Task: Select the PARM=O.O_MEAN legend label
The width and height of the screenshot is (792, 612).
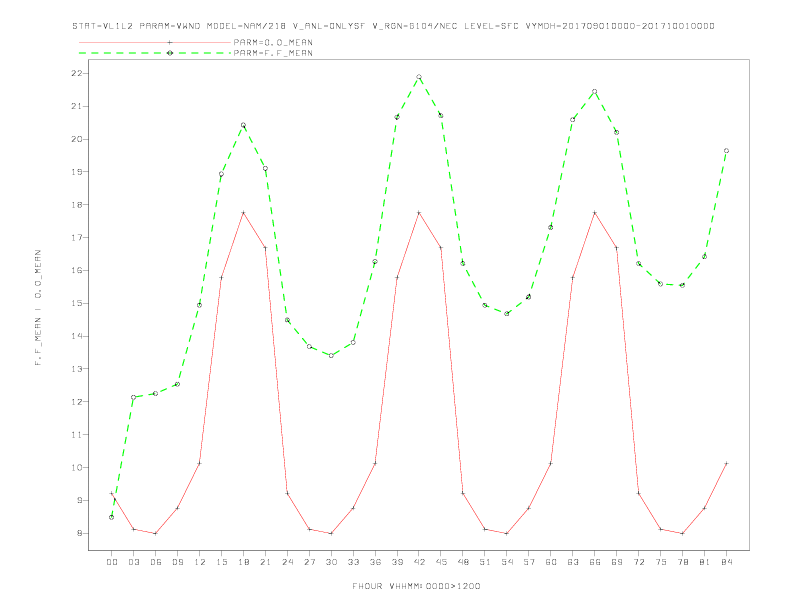Action: 273,42
